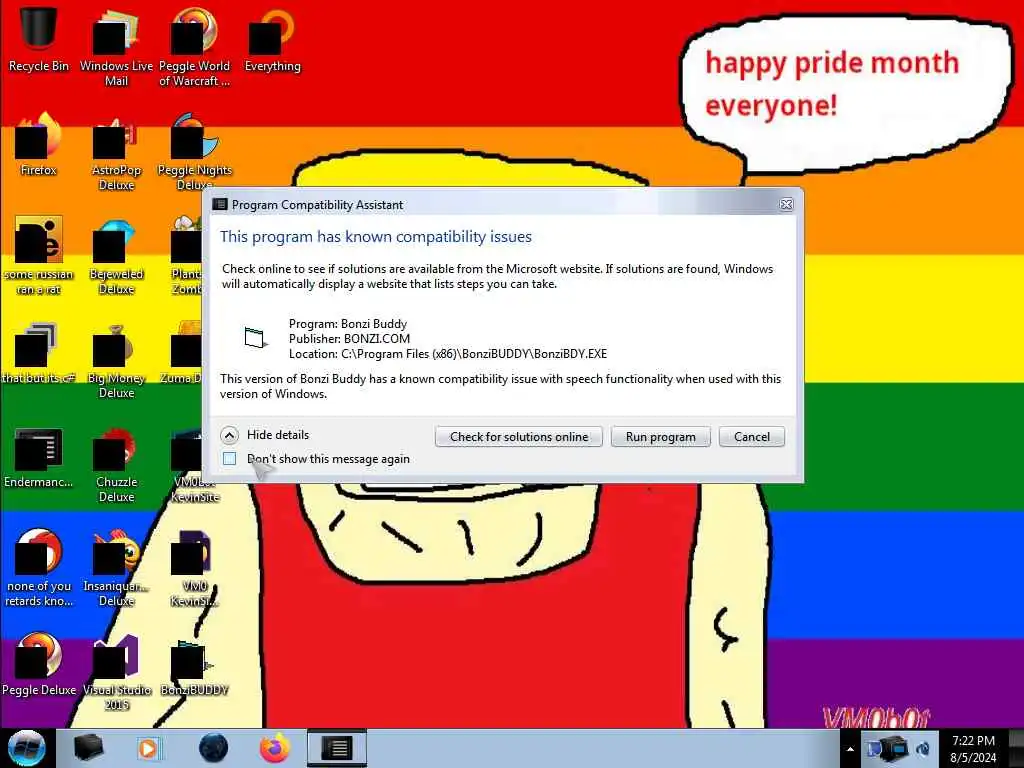Open dark round globe taskbar icon
The height and width of the screenshot is (768, 1024).
[213, 748]
